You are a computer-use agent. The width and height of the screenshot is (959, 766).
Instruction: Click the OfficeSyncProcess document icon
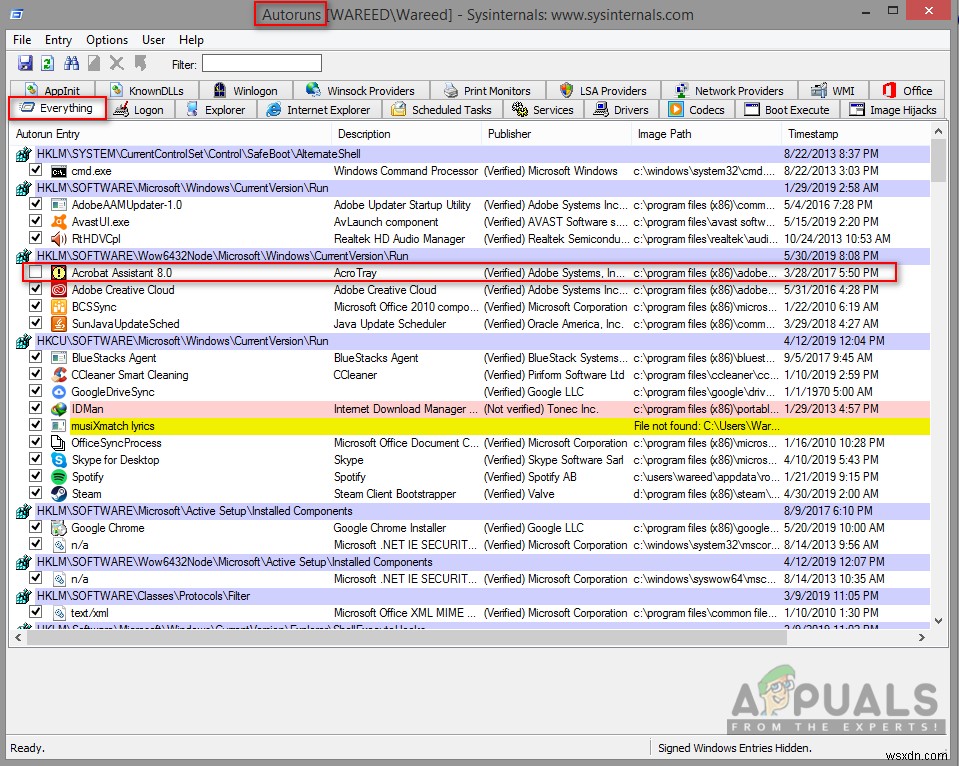click(x=59, y=442)
